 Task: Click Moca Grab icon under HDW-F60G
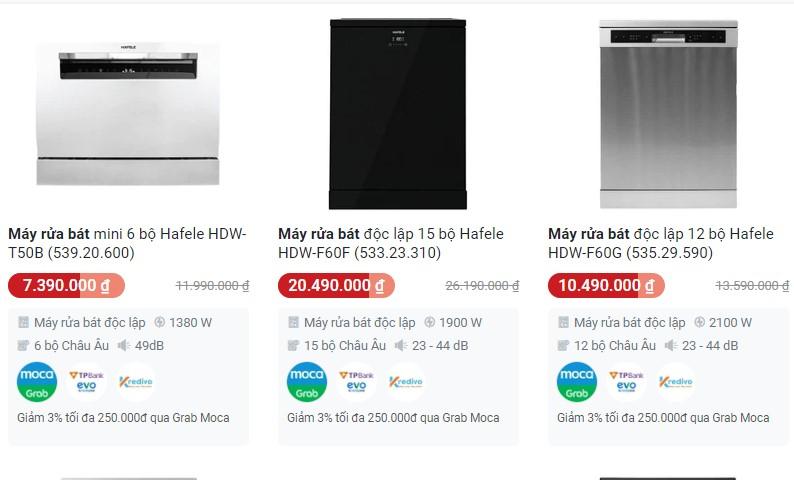pos(576,383)
